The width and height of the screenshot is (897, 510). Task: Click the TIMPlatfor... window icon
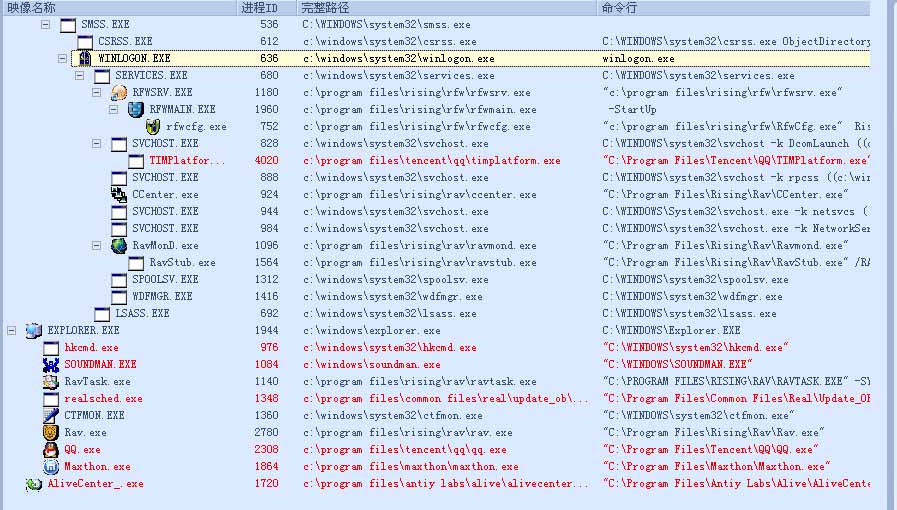136,161
